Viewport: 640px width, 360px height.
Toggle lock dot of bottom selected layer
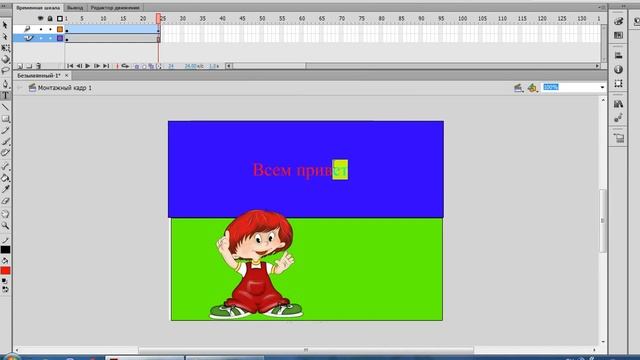click(x=51, y=38)
